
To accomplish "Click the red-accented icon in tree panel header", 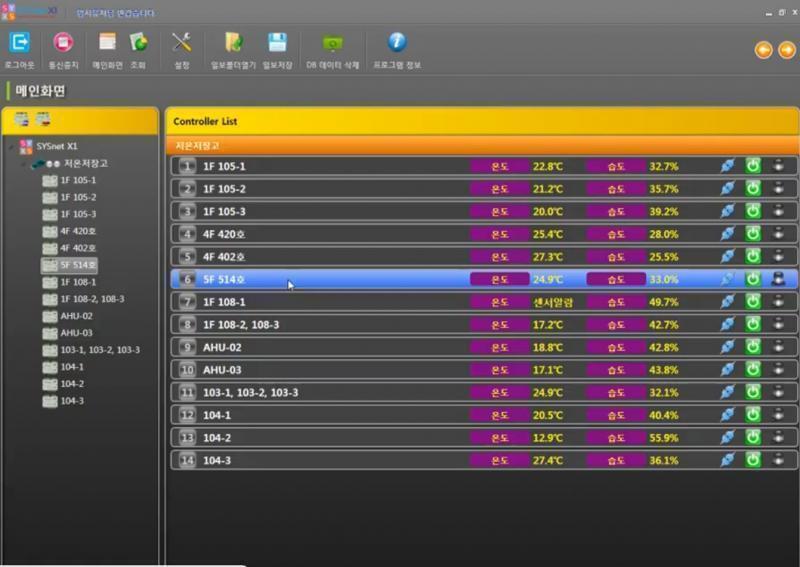I will [43, 119].
